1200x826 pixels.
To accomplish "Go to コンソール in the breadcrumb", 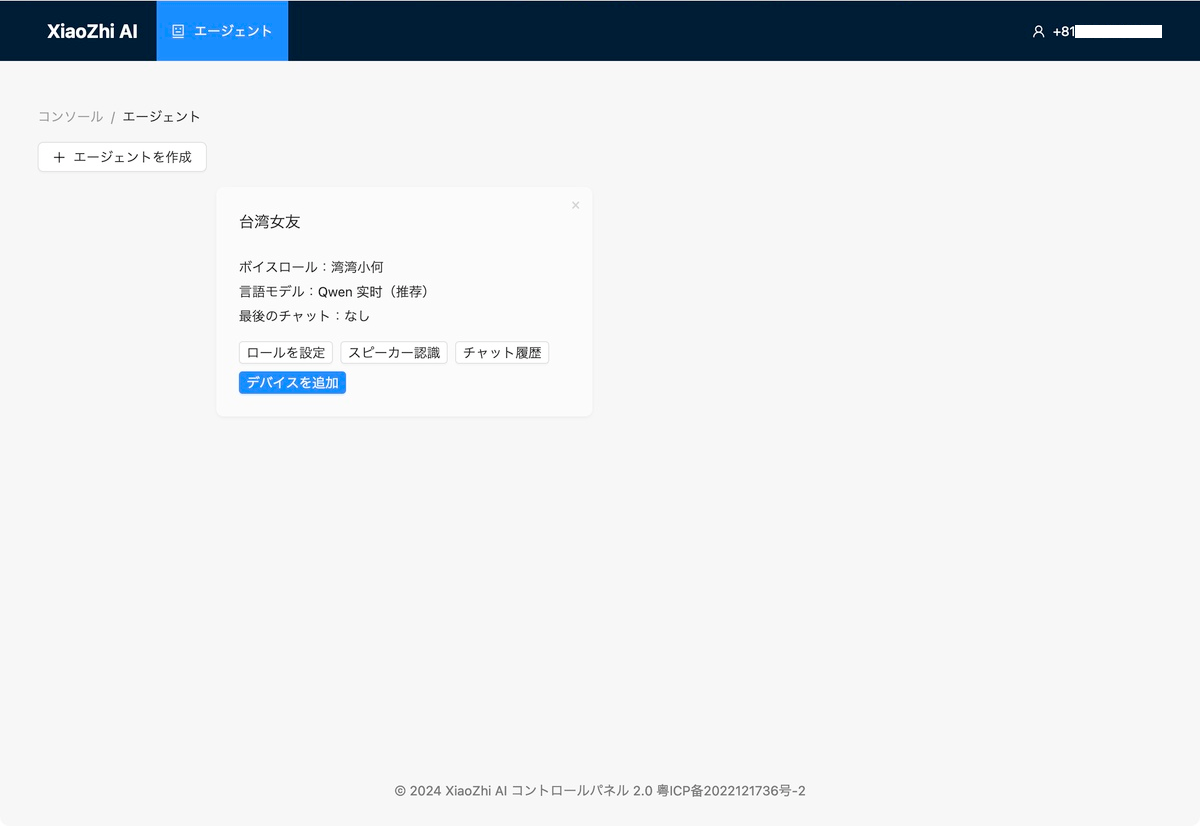I will tap(70, 117).
